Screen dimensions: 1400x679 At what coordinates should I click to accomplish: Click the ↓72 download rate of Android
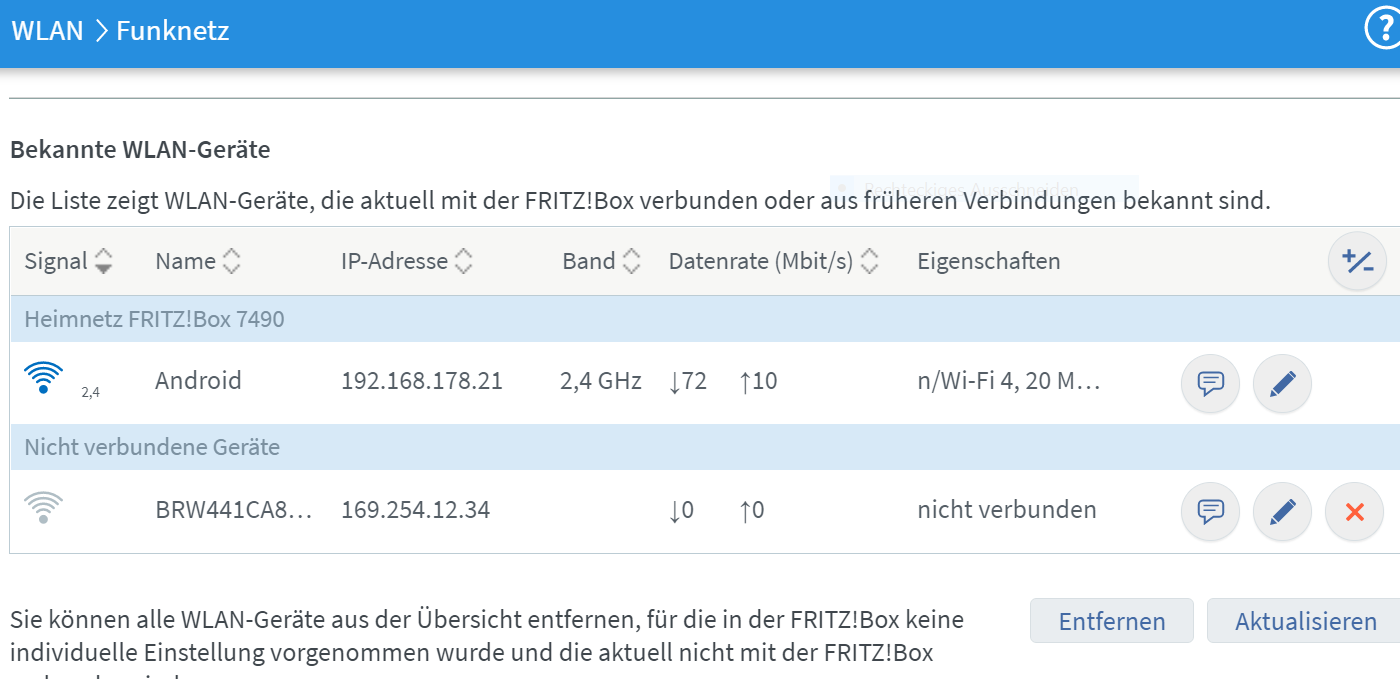(688, 381)
